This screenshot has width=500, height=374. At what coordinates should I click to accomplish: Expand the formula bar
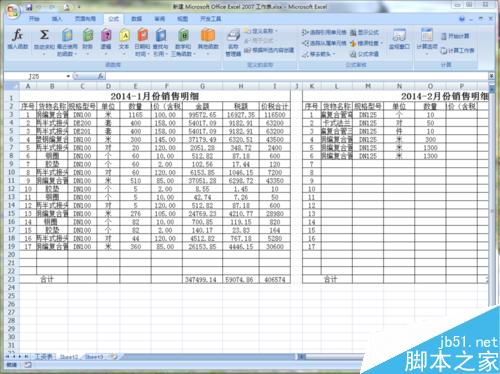pyautogui.click(x=491, y=76)
